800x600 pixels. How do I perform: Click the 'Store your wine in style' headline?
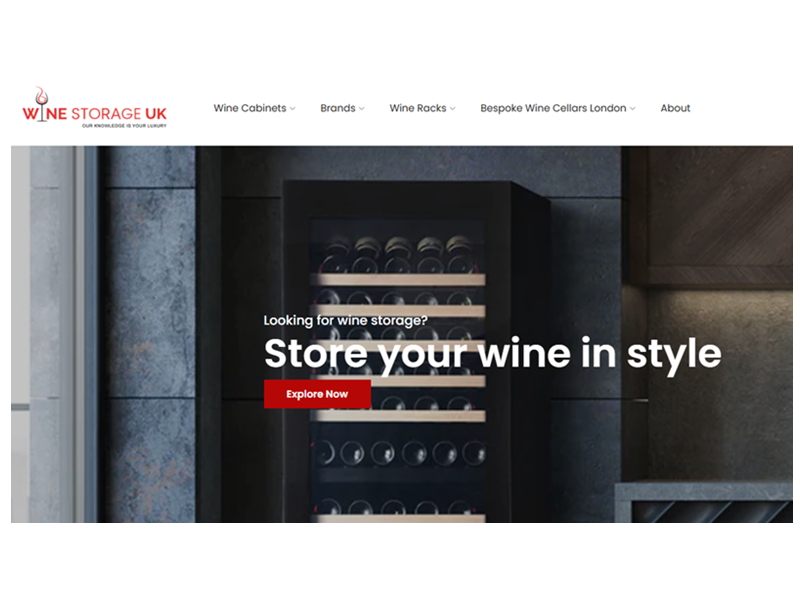point(492,354)
